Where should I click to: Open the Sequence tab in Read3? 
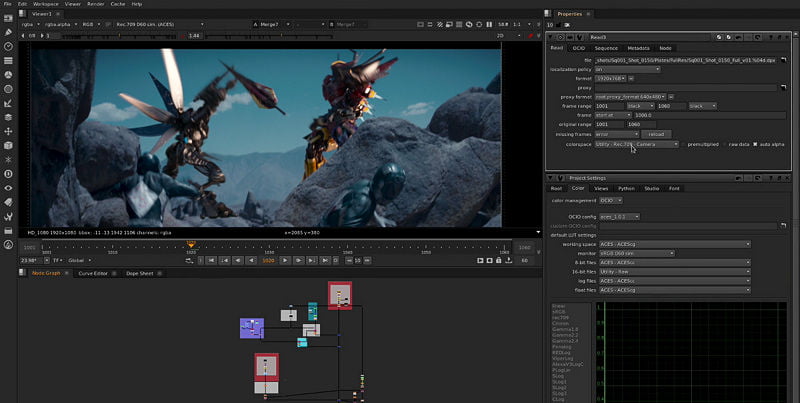[x=606, y=48]
